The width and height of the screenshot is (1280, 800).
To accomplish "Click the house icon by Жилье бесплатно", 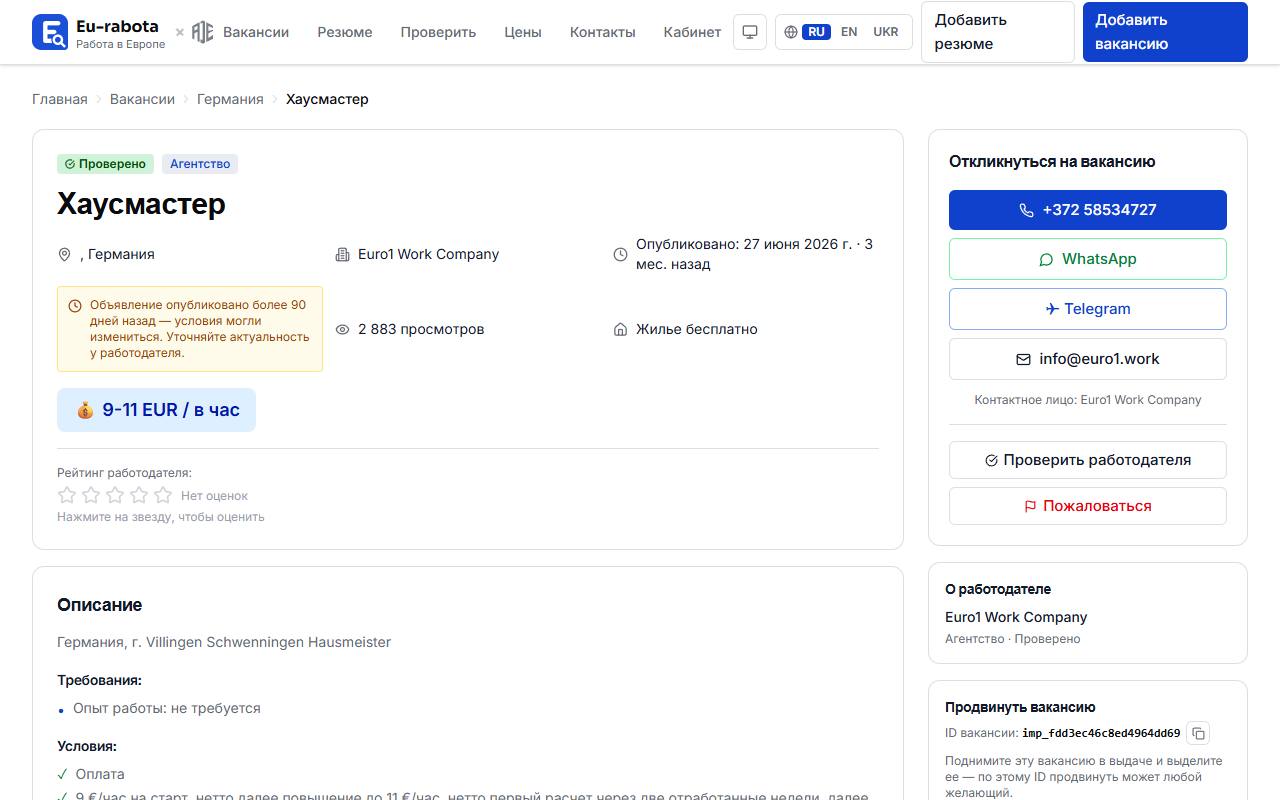I will [620, 330].
